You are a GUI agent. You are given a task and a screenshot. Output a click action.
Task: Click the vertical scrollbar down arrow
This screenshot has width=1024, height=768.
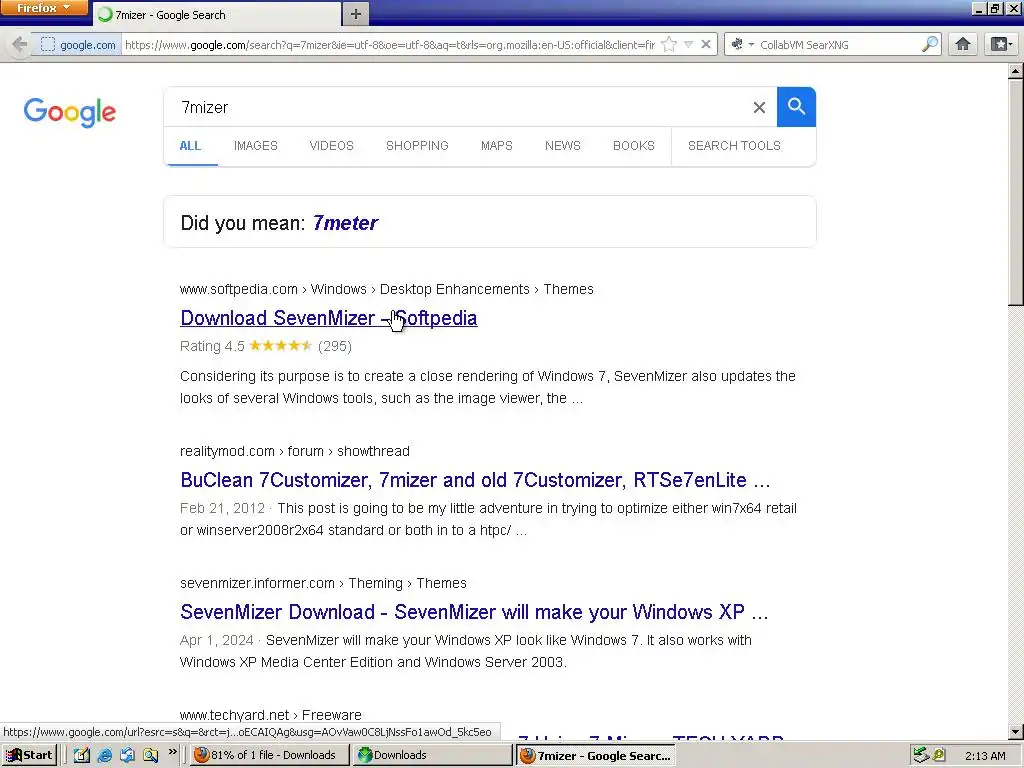point(1016,731)
